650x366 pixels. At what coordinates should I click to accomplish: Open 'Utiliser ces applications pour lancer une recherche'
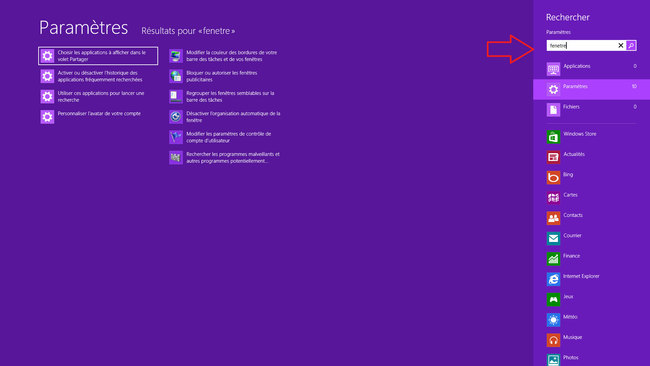[101, 97]
